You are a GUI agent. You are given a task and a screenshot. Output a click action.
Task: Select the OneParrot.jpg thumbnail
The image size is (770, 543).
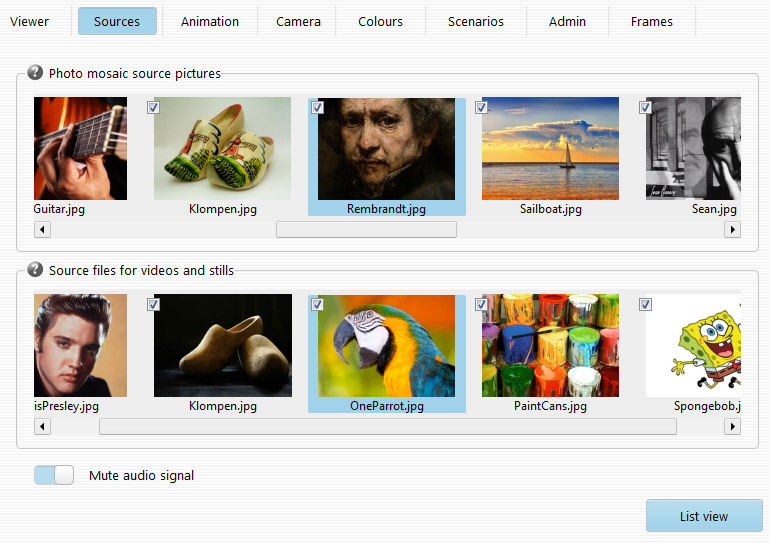386,346
